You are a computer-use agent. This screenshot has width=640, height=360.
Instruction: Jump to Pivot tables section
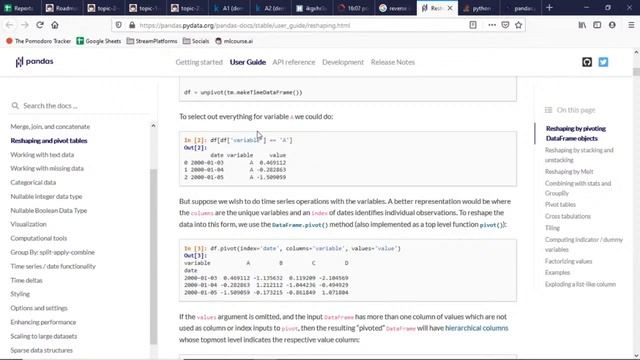pyautogui.click(x=560, y=204)
